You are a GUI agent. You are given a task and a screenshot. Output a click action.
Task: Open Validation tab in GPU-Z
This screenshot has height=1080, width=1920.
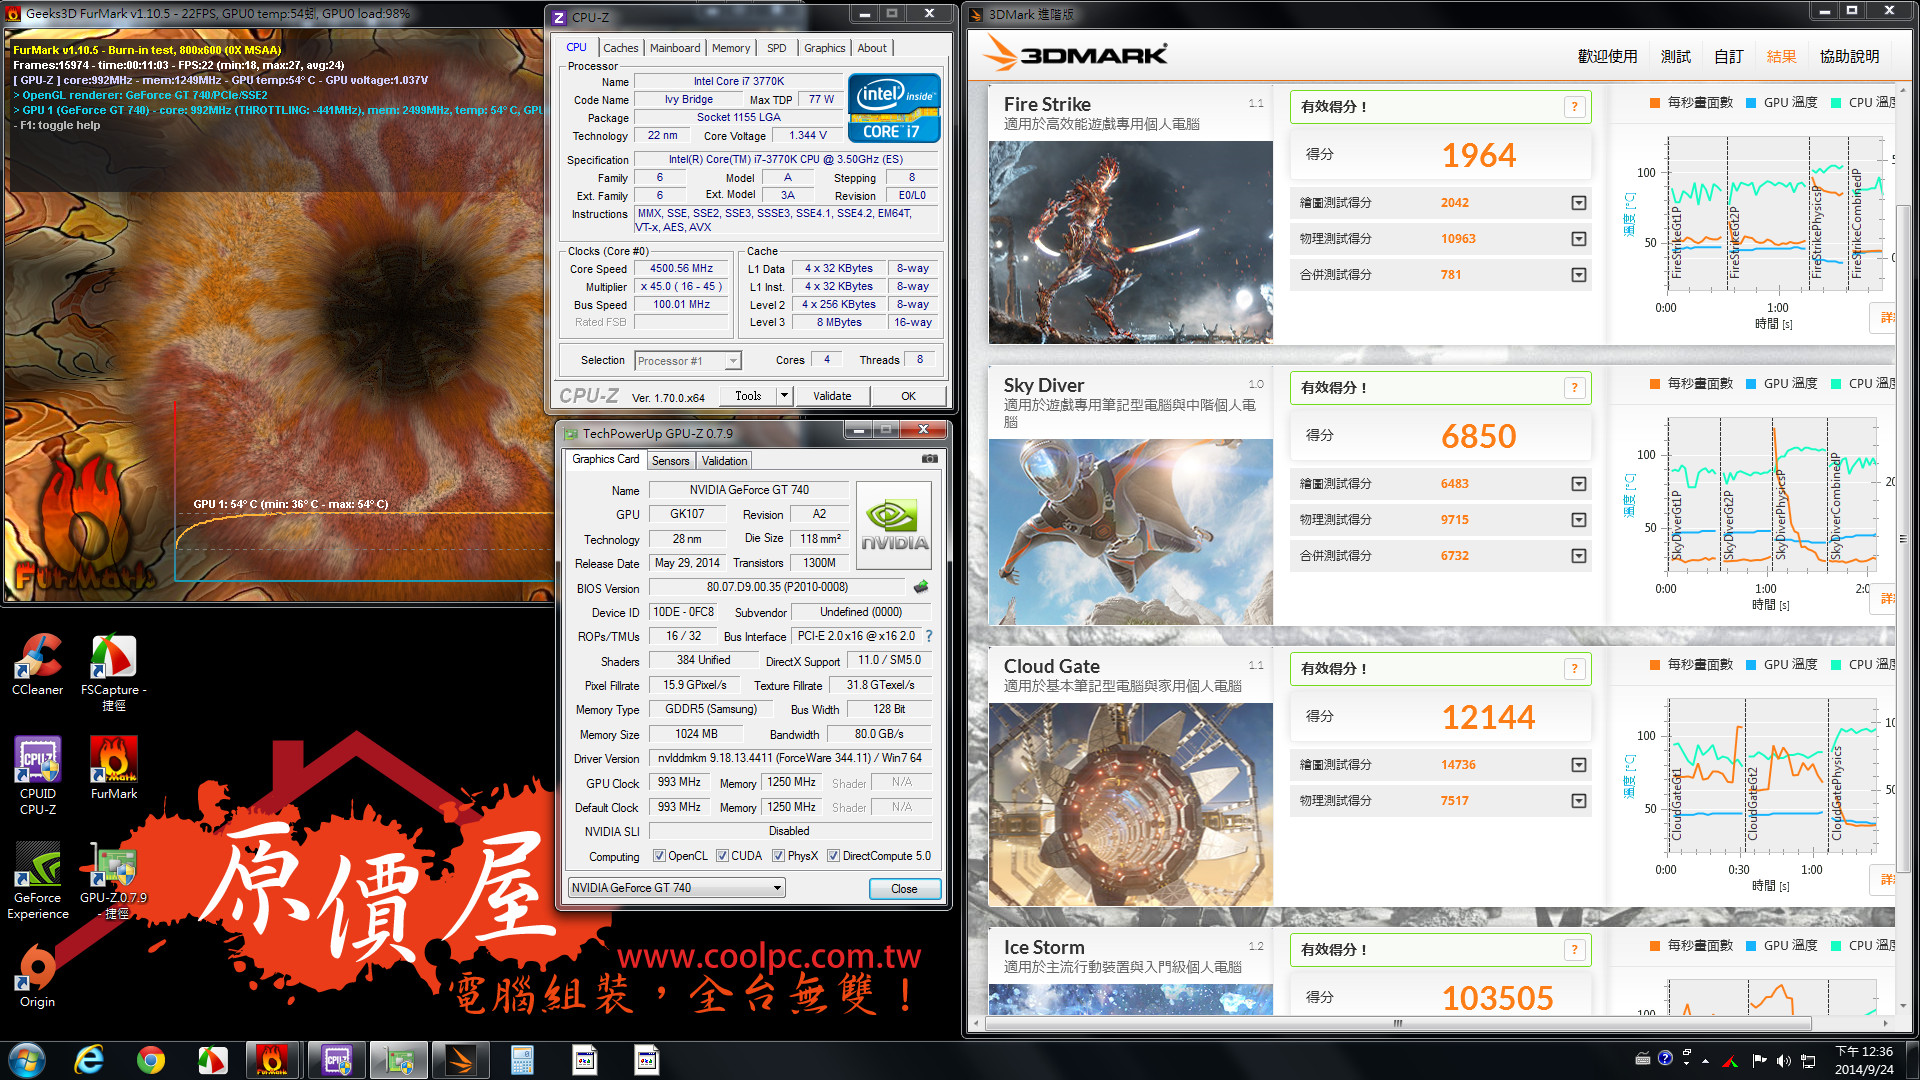[x=724, y=461]
